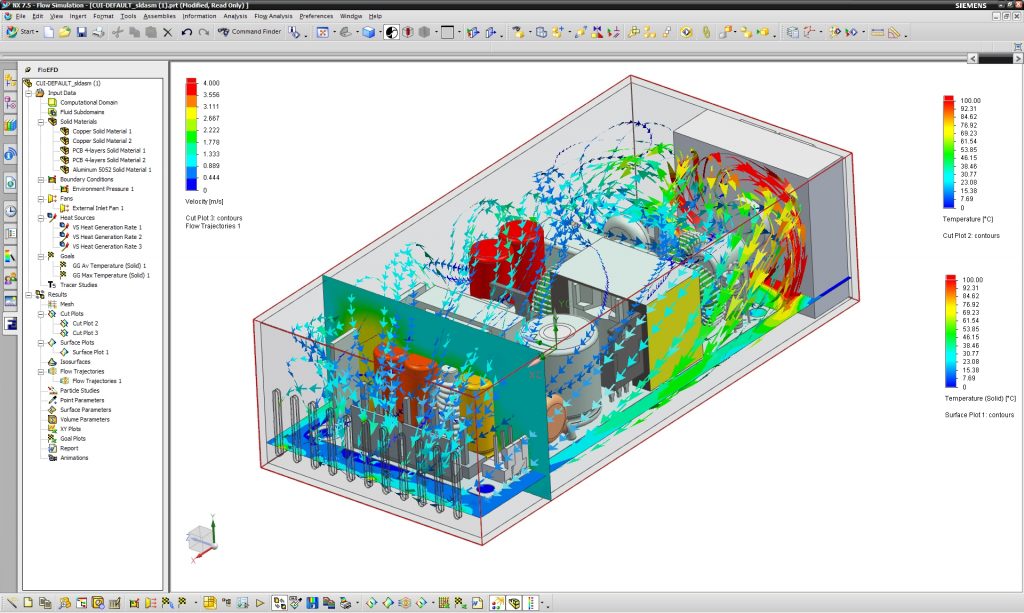Open the Preferences menu
1024x613 pixels.
316,17
